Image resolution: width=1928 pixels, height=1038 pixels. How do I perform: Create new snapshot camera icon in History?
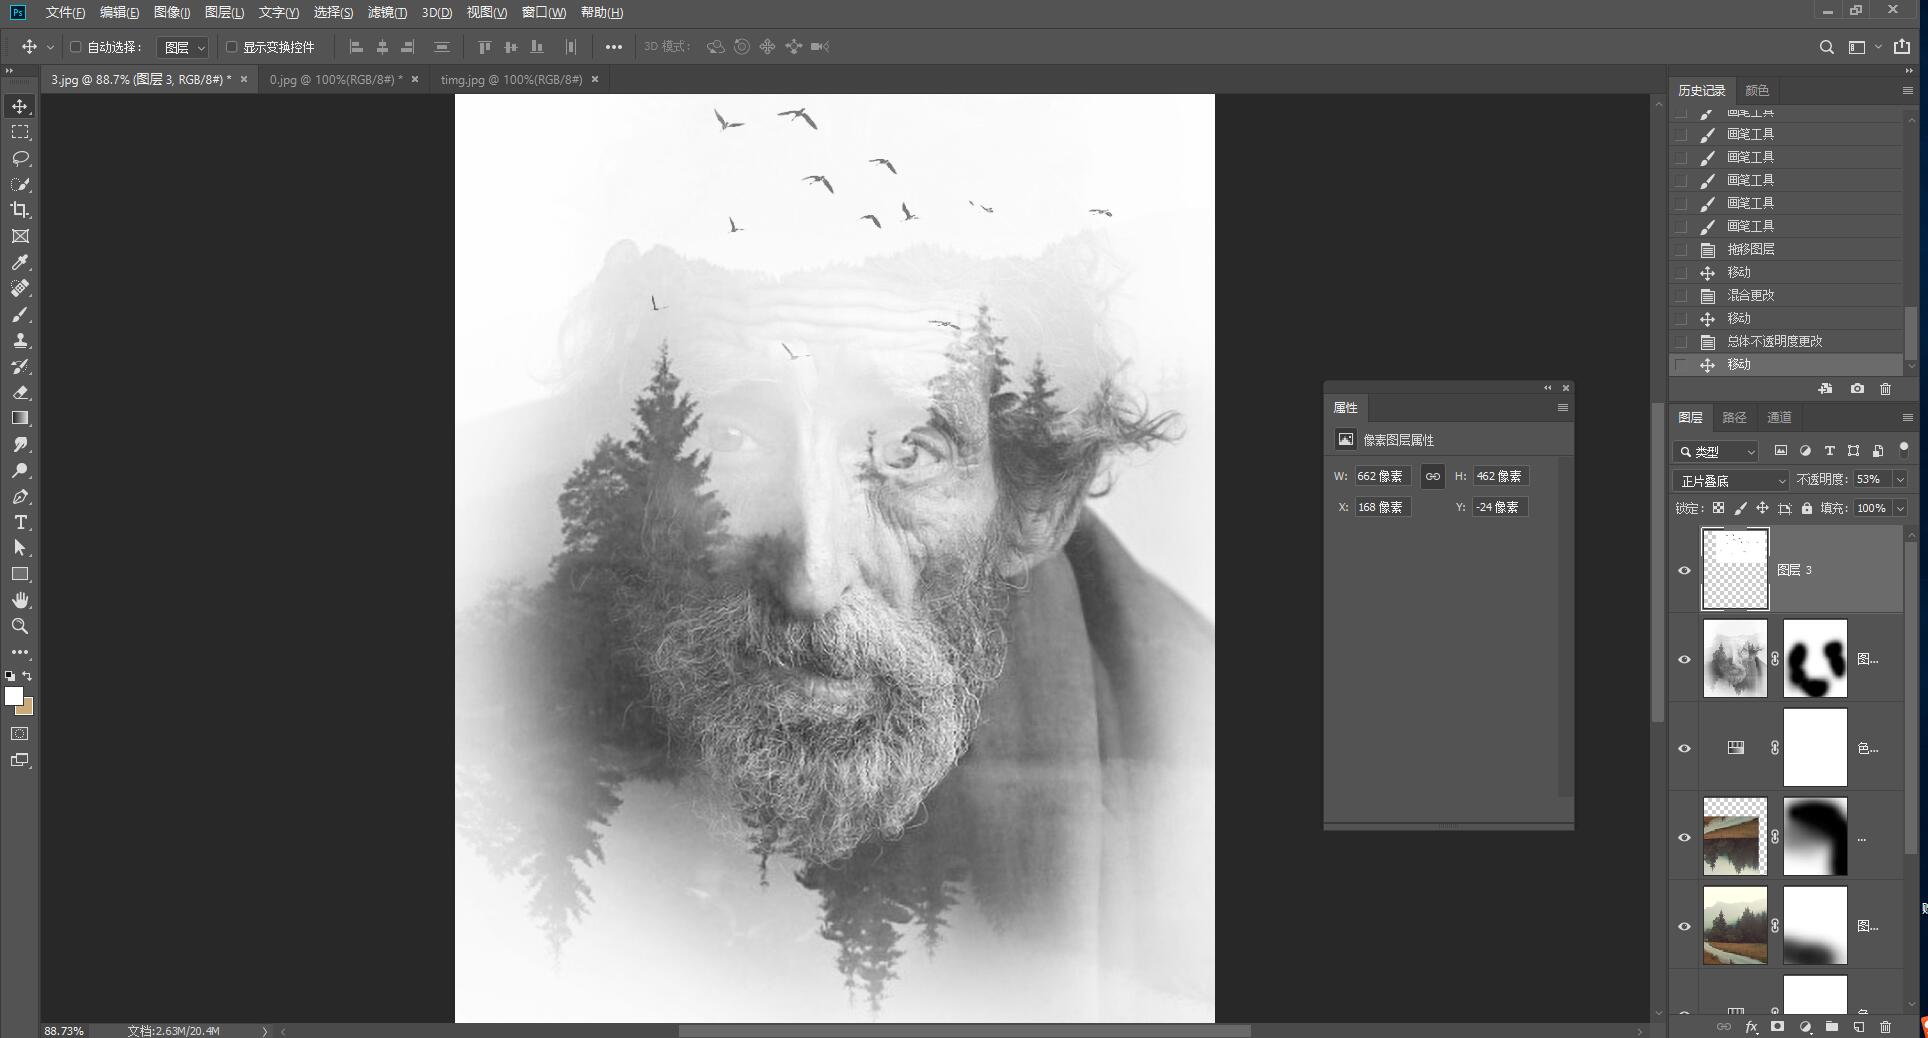coord(1857,389)
